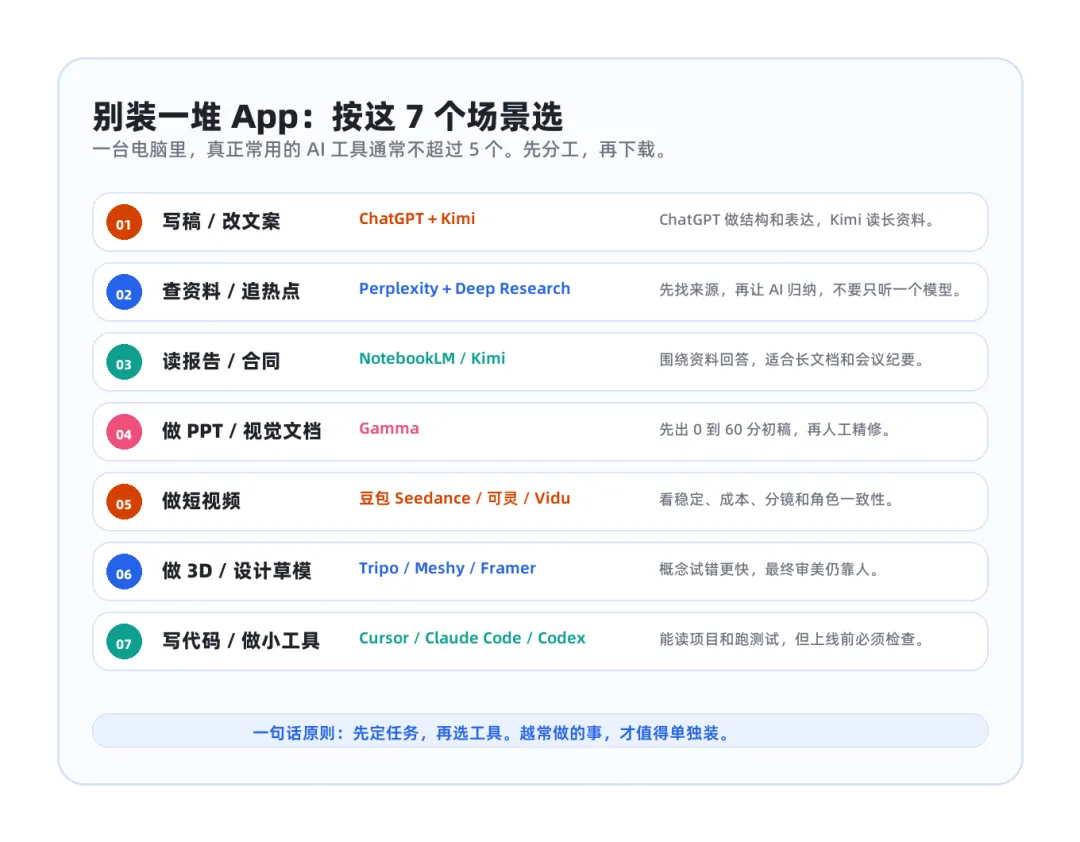Select the subtitle starting with 一台电脑里
Screen dimensions: 1080x842
381,150
